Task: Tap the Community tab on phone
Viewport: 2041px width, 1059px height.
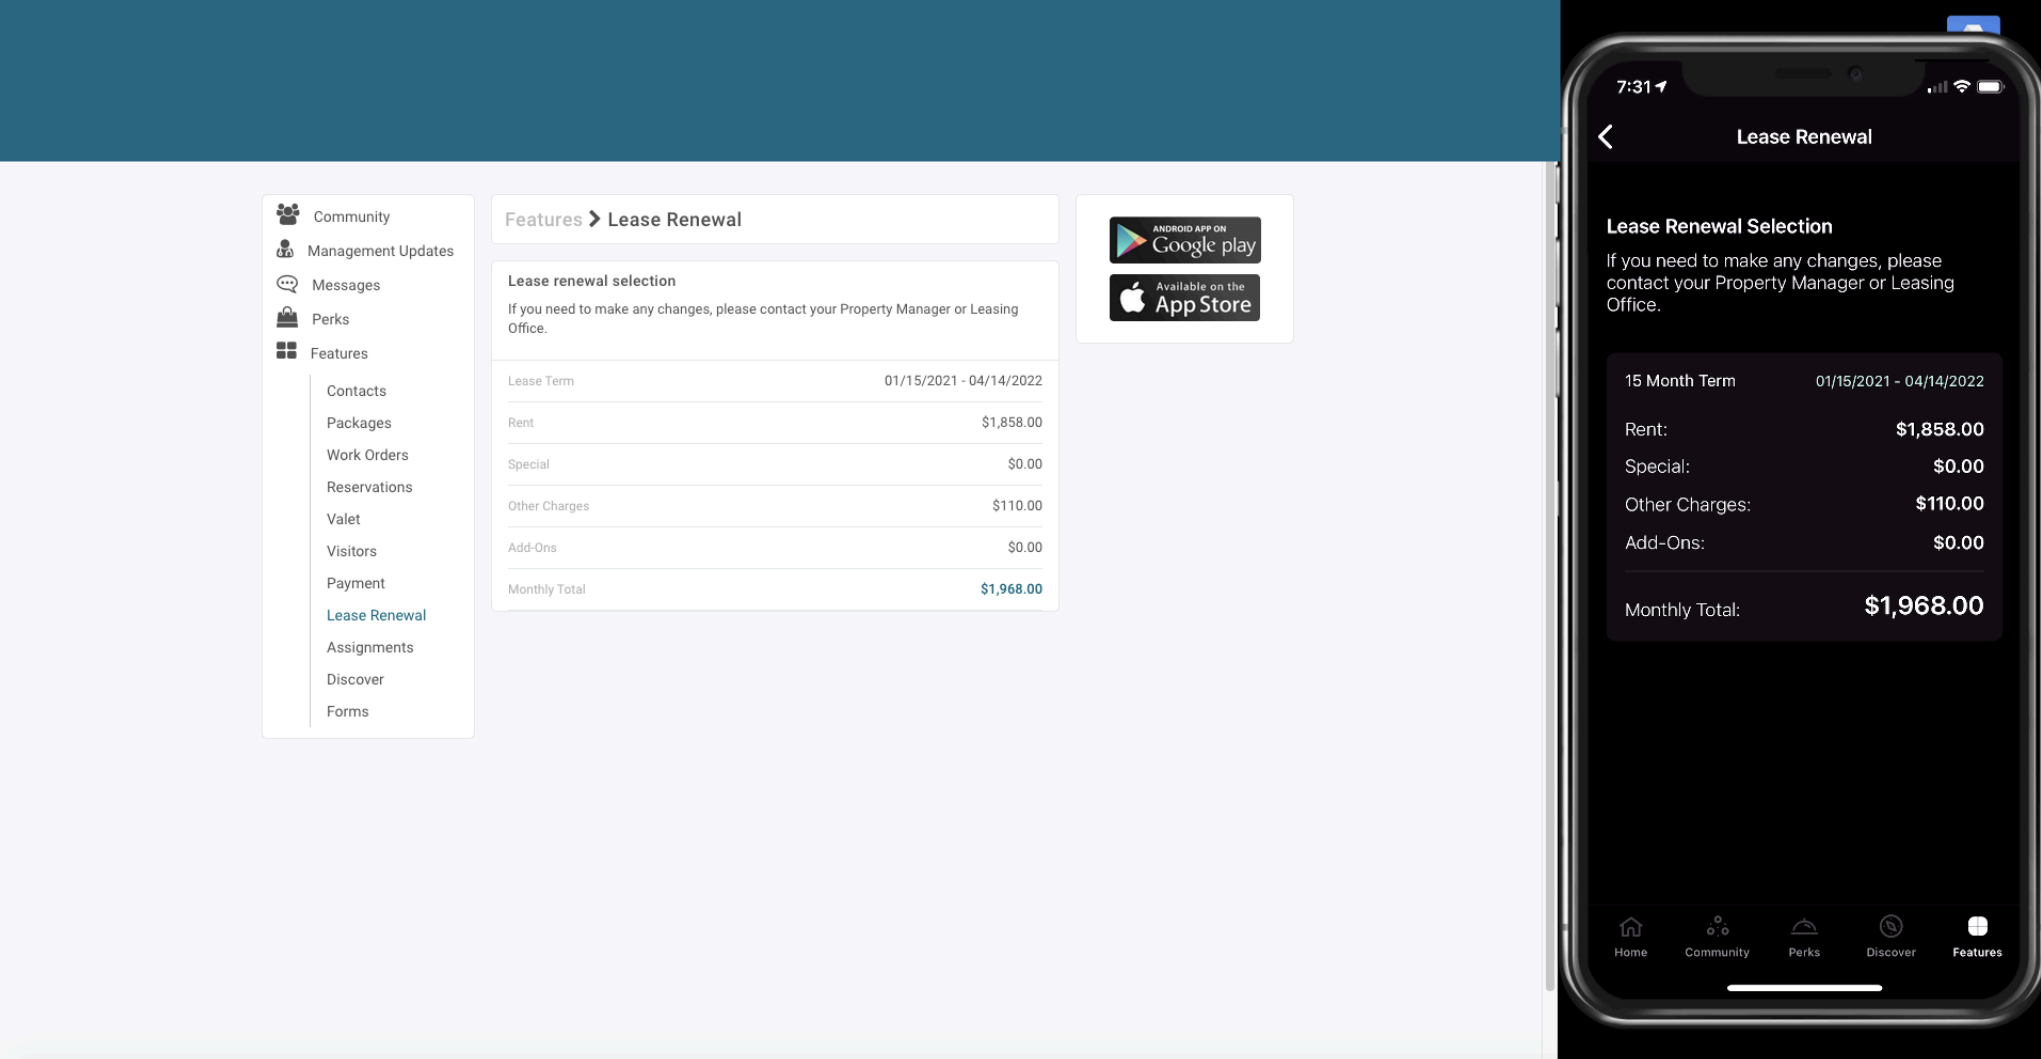Action: (x=1717, y=936)
